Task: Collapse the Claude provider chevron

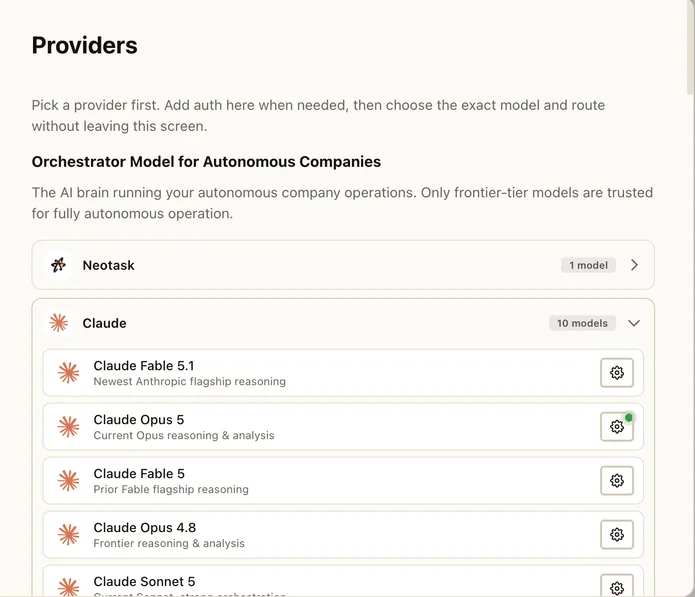Action: pyautogui.click(x=634, y=323)
